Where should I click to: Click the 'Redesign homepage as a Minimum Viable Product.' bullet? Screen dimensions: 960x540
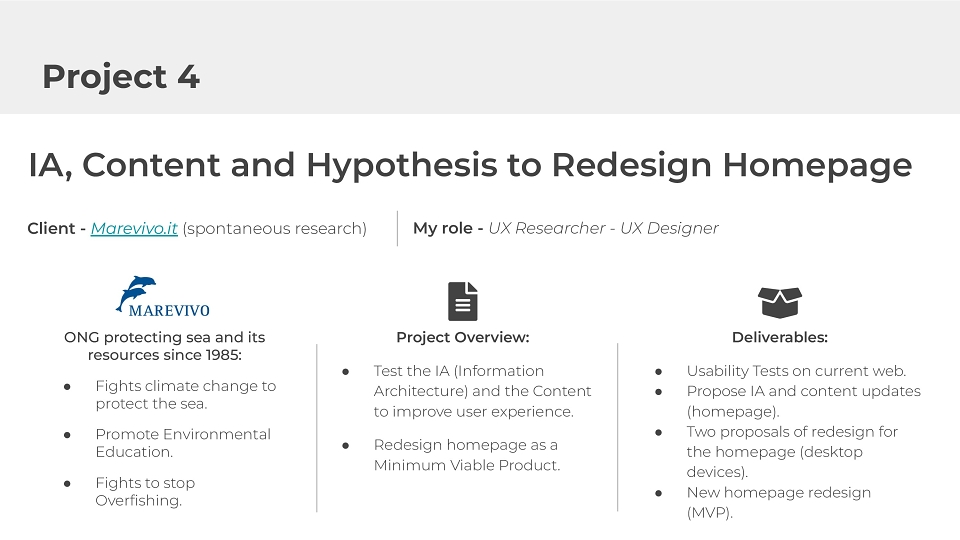click(x=467, y=455)
